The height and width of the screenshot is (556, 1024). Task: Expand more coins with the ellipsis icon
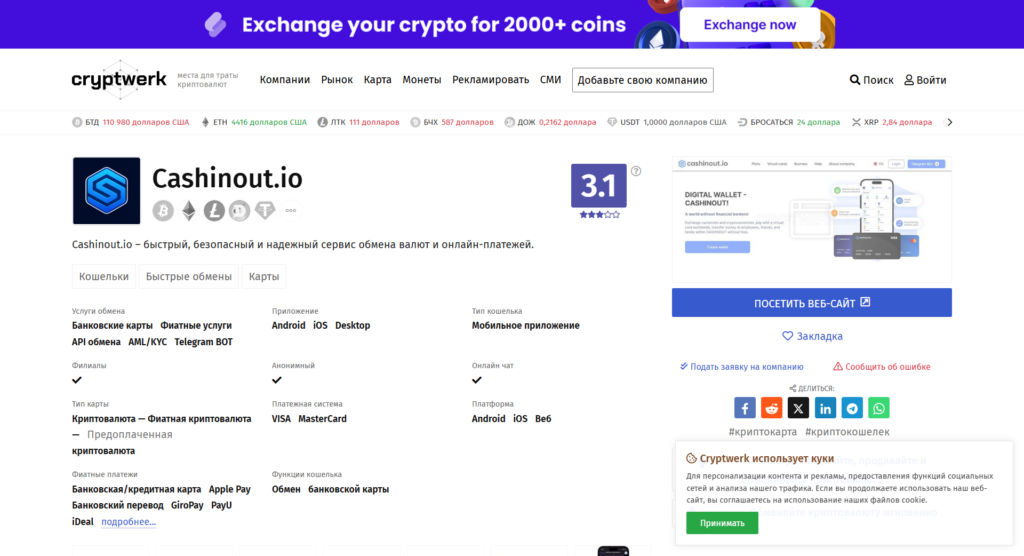click(x=291, y=210)
